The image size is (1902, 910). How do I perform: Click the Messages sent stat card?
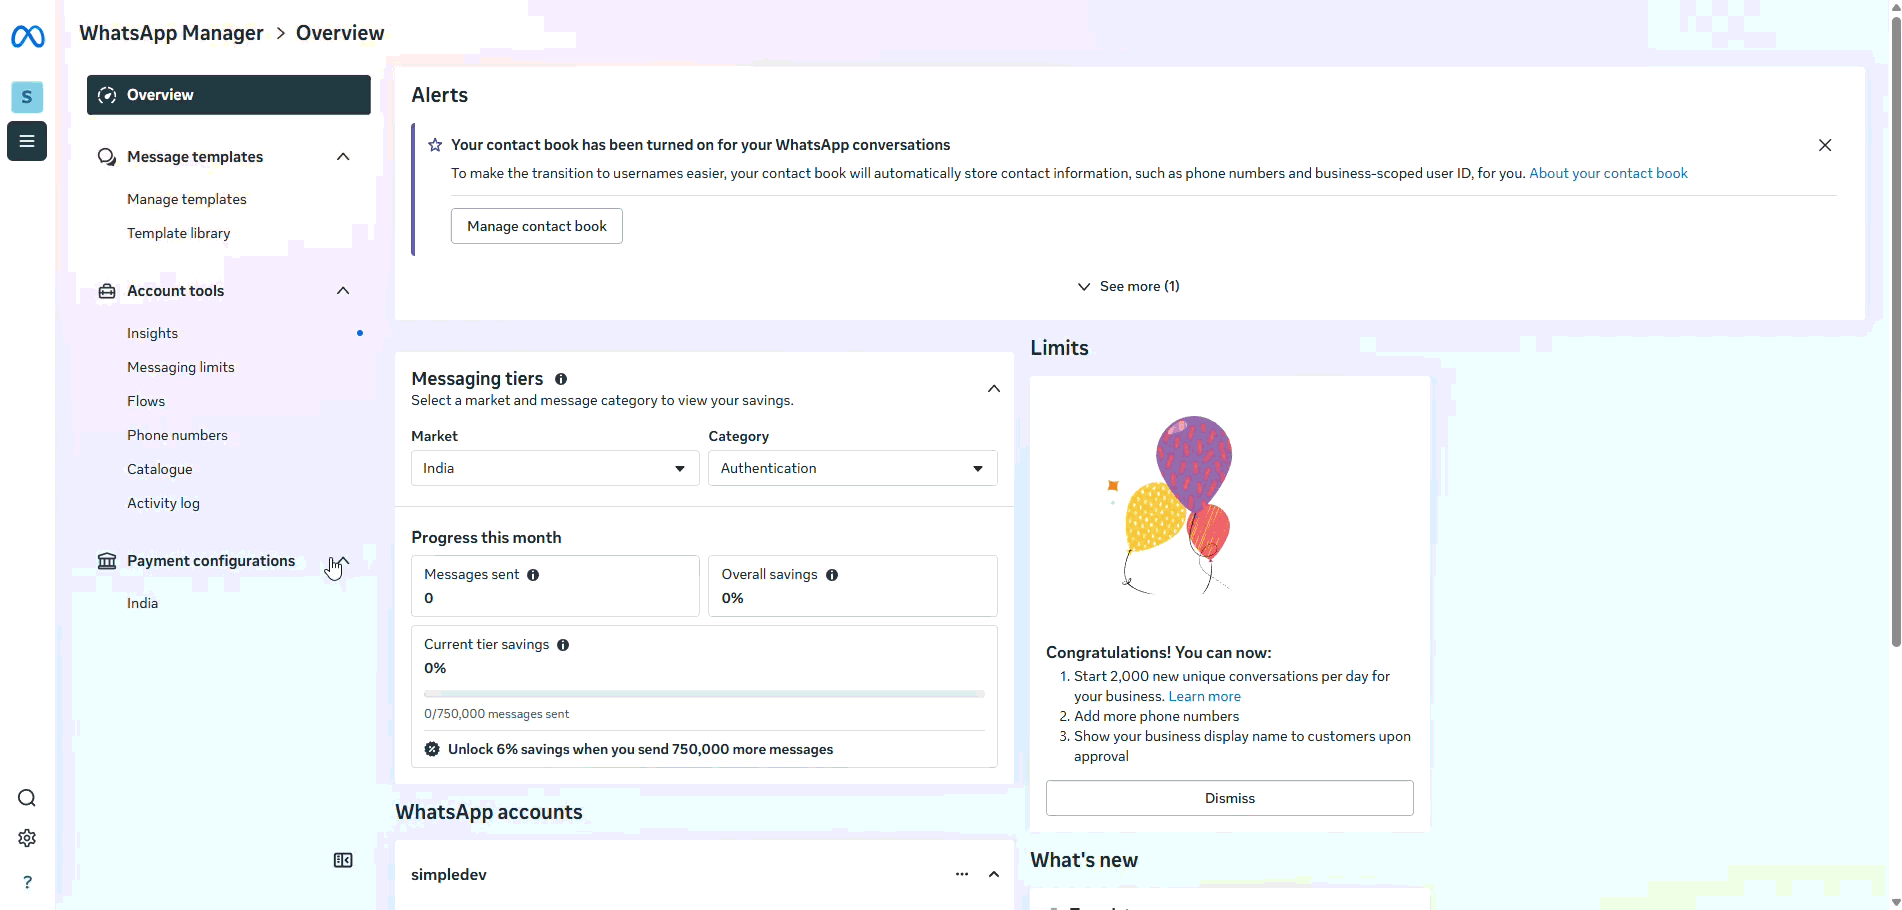click(x=555, y=586)
